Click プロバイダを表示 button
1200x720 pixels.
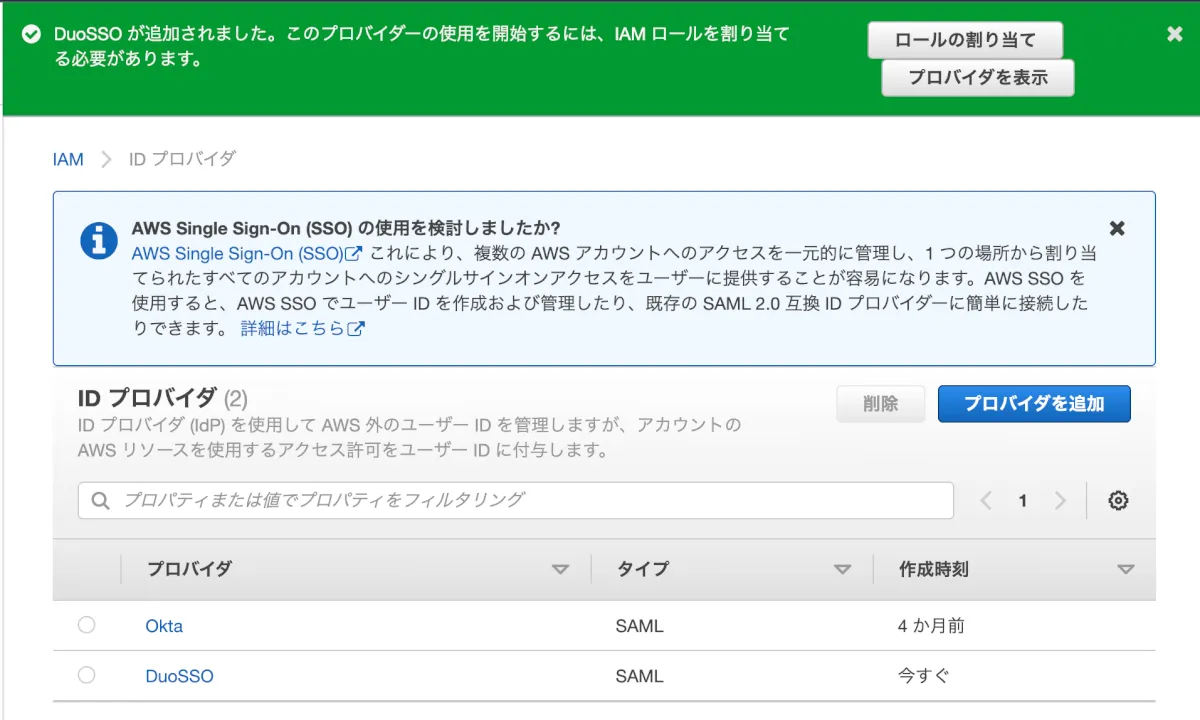point(977,78)
